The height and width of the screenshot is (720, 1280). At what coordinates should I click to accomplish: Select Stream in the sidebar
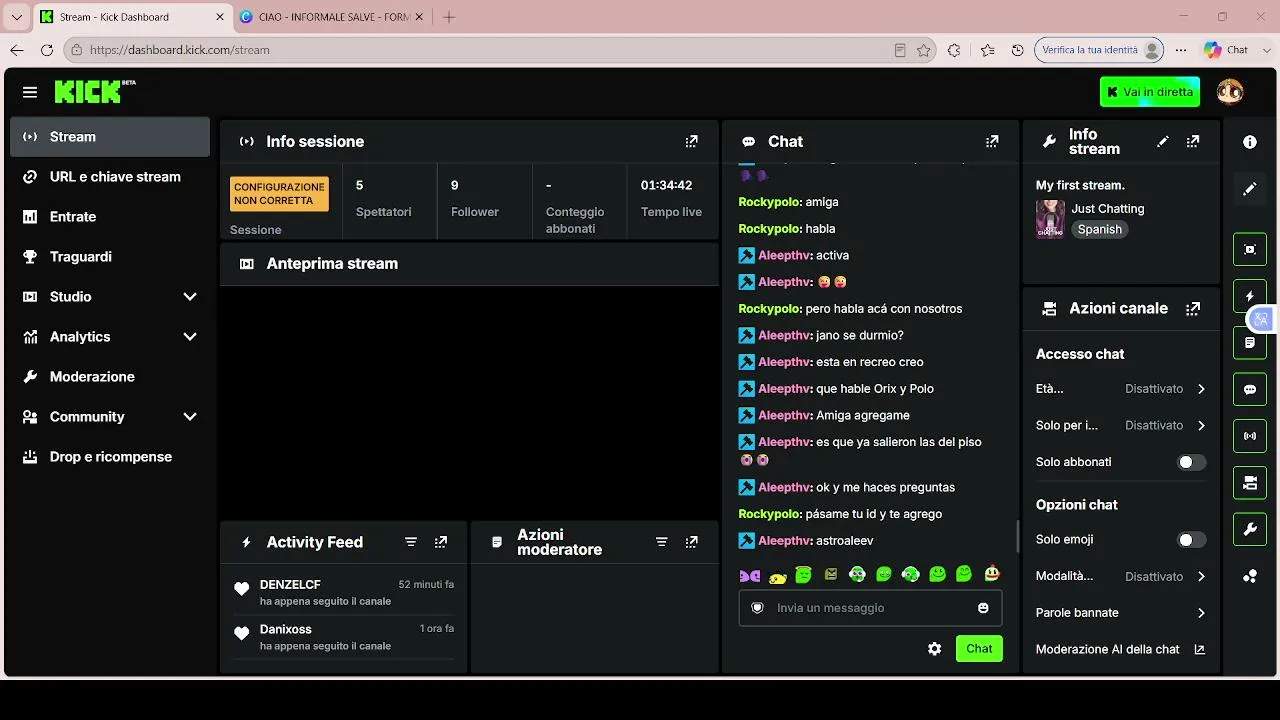pos(110,137)
